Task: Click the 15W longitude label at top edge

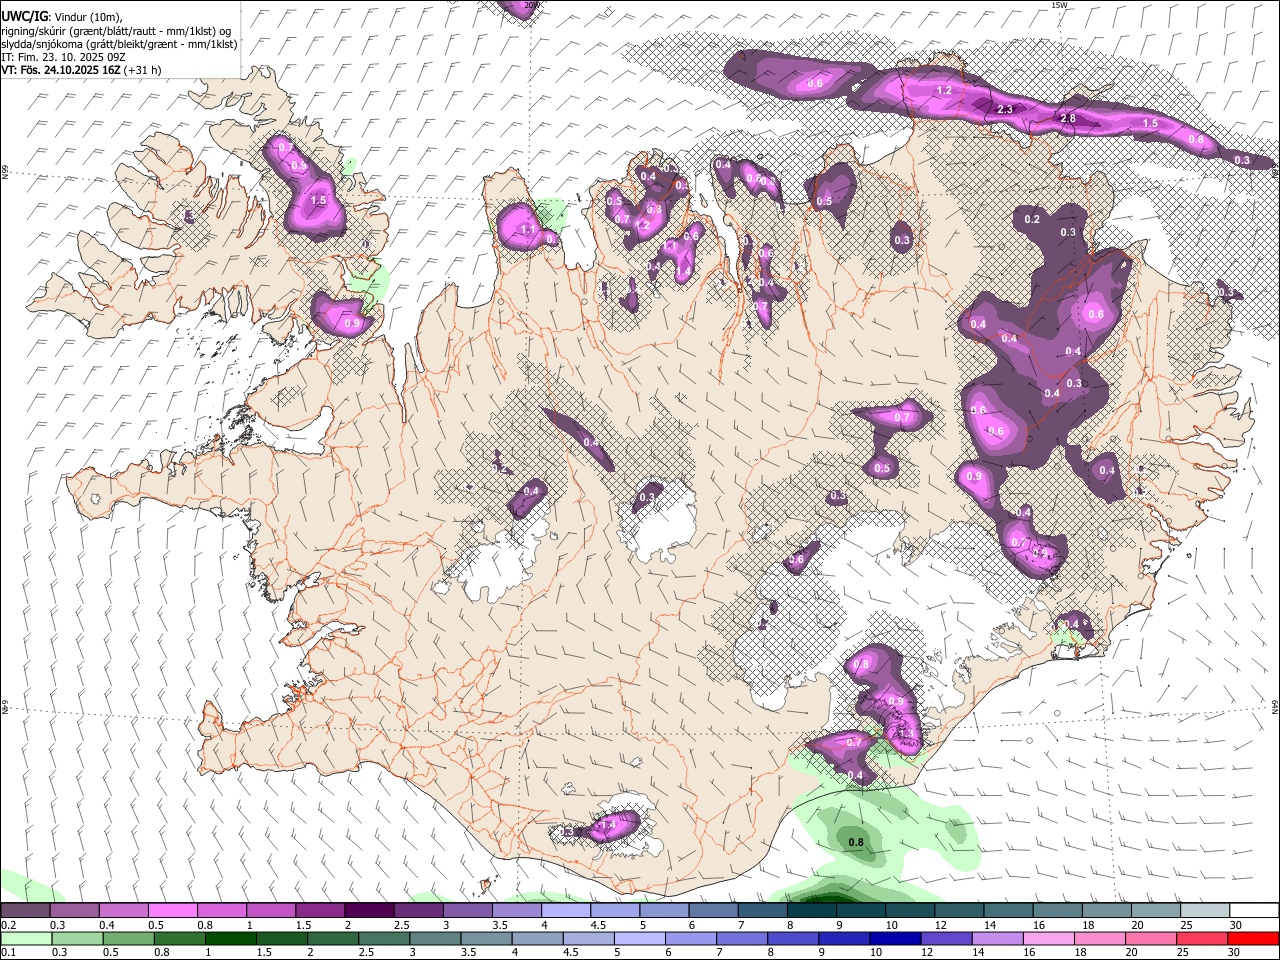Action: 1060,5
